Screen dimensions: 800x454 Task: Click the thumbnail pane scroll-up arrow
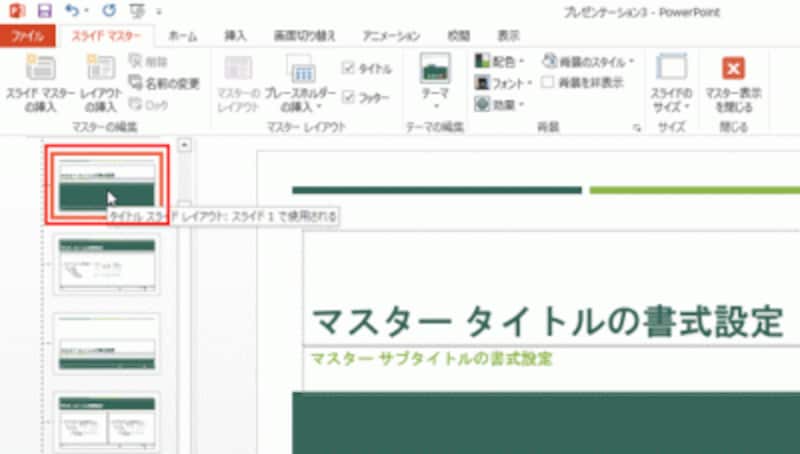(184, 145)
